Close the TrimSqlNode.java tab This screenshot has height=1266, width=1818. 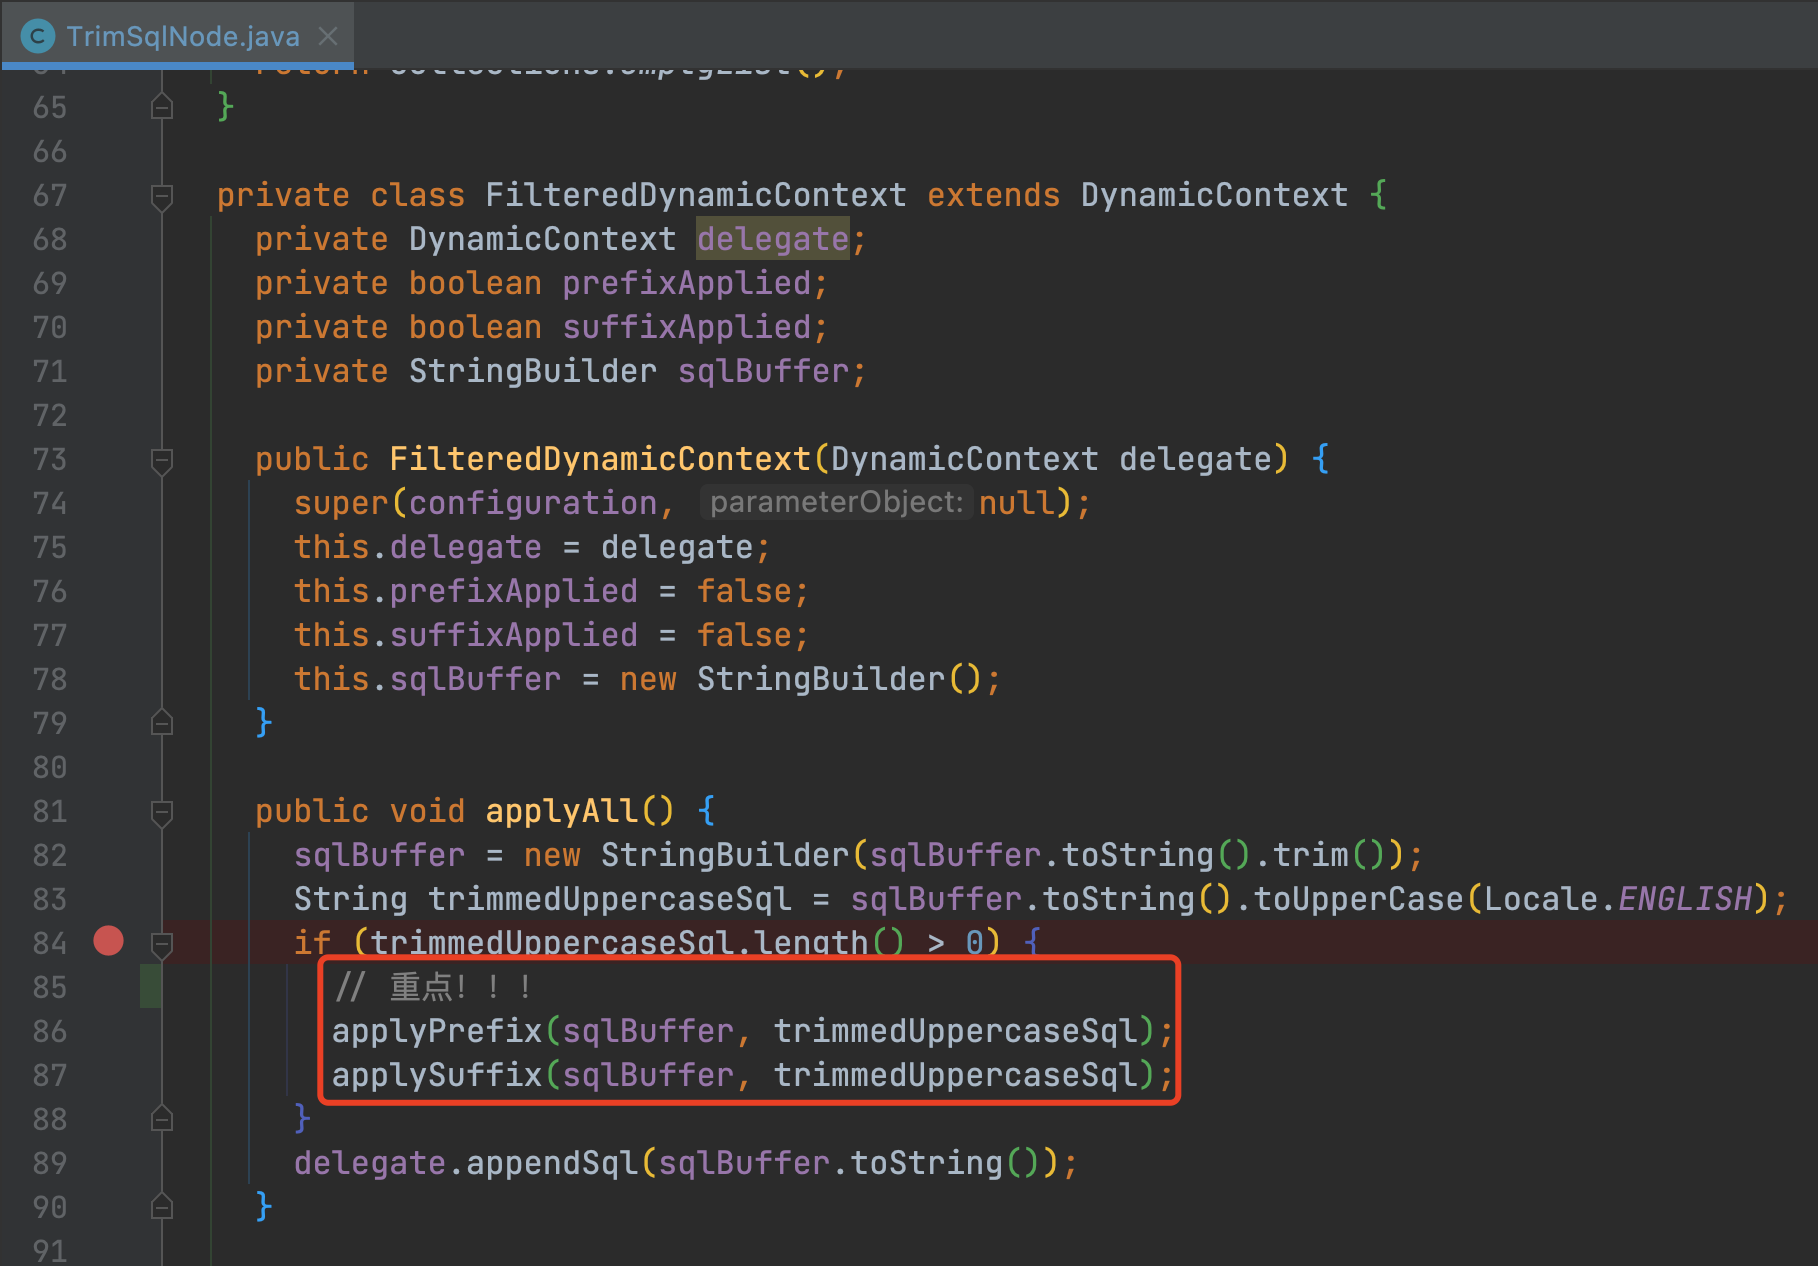pos(328,36)
